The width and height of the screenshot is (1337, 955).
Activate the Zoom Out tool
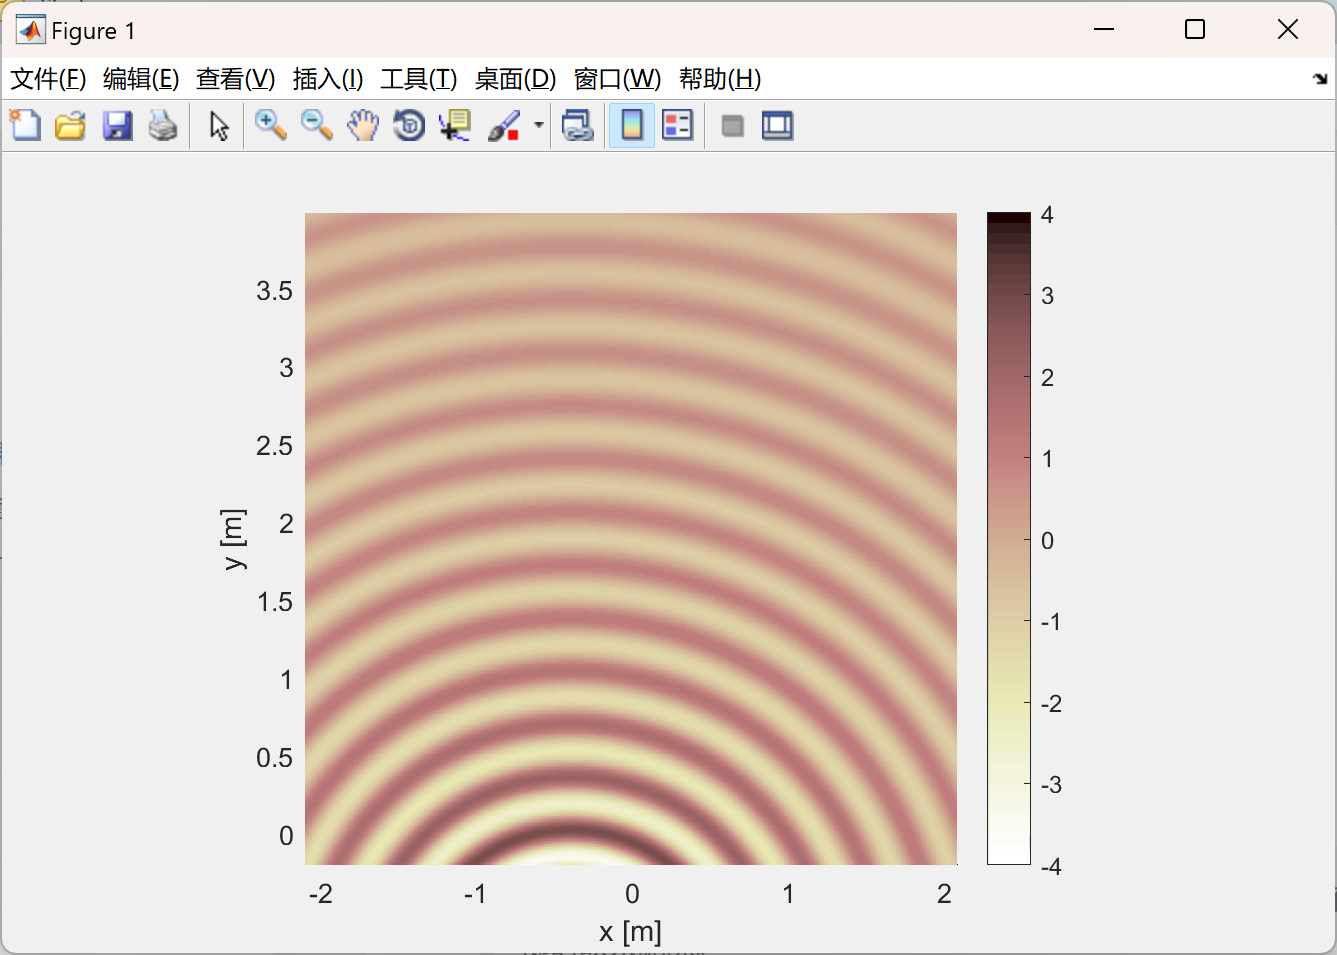click(x=317, y=126)
